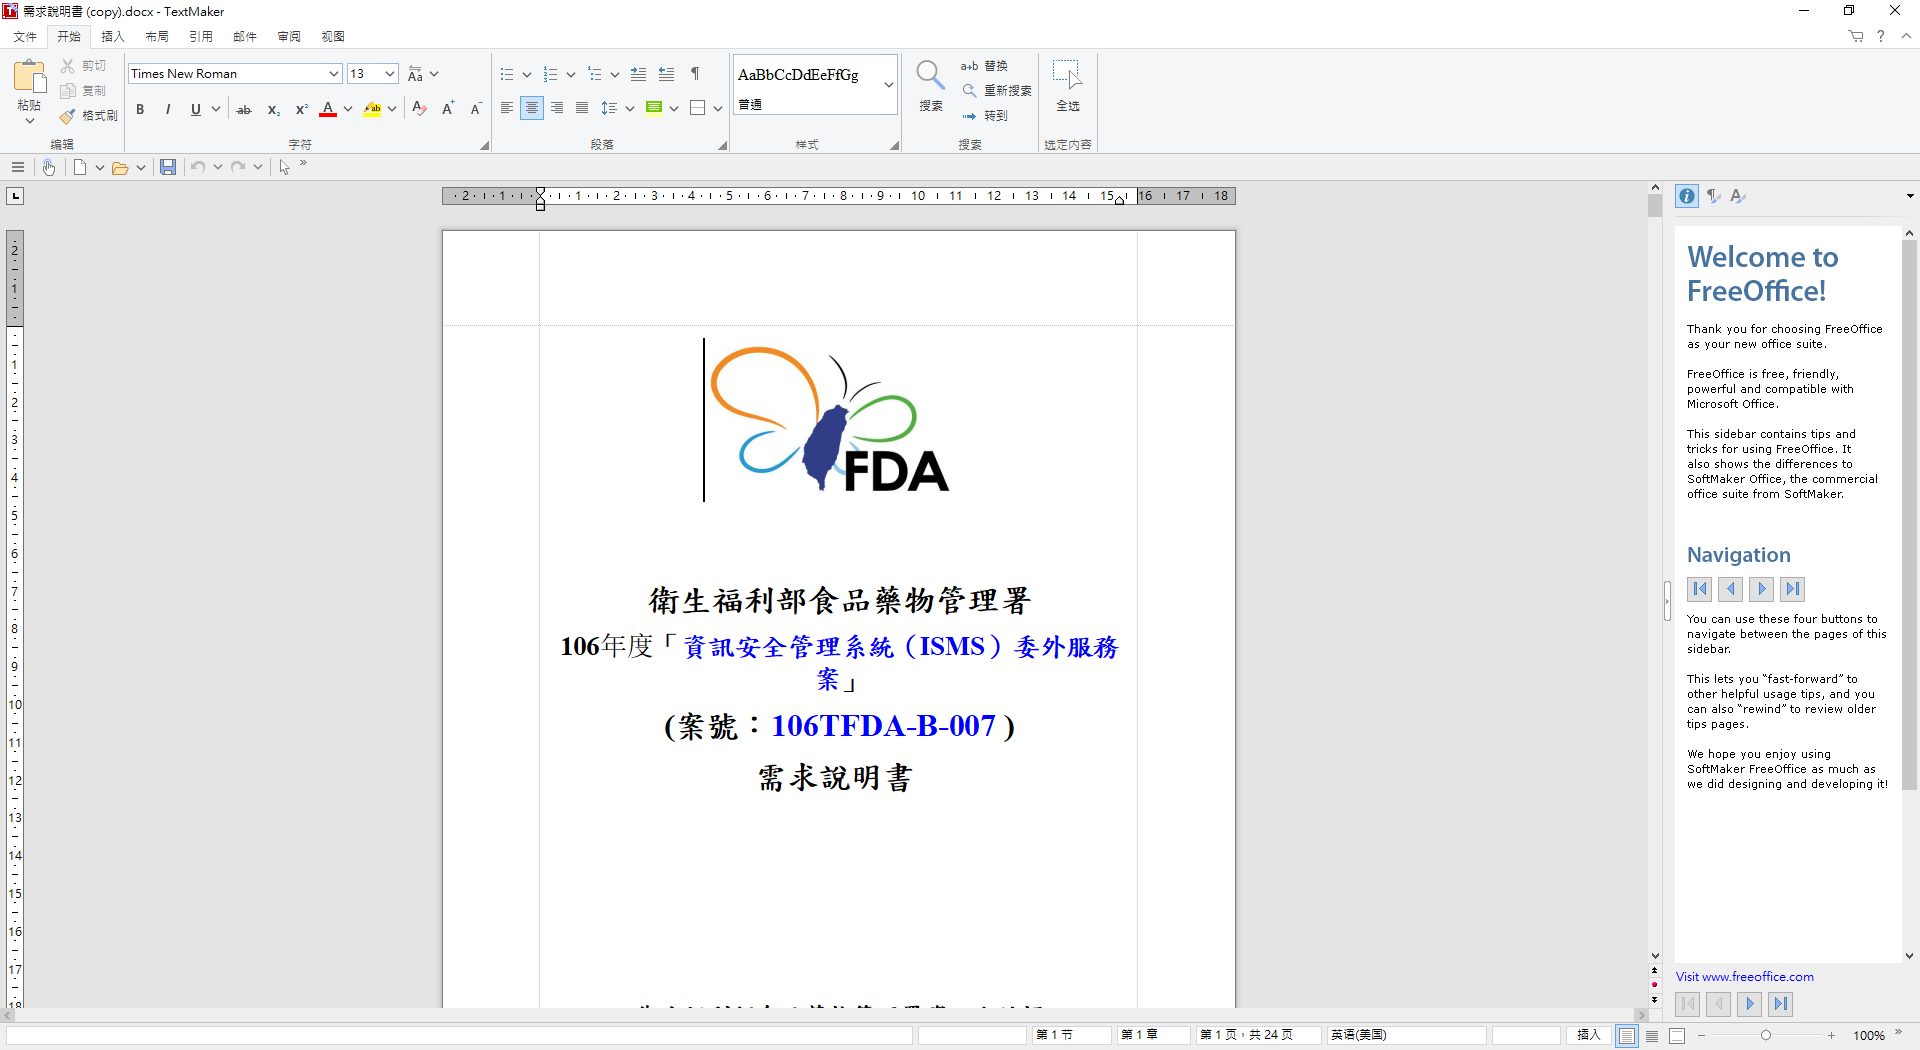The height and width of the screenshot is (1050, 1920).
Task: Click the clear character formatting icon
Action: click(x=419, y=109)
